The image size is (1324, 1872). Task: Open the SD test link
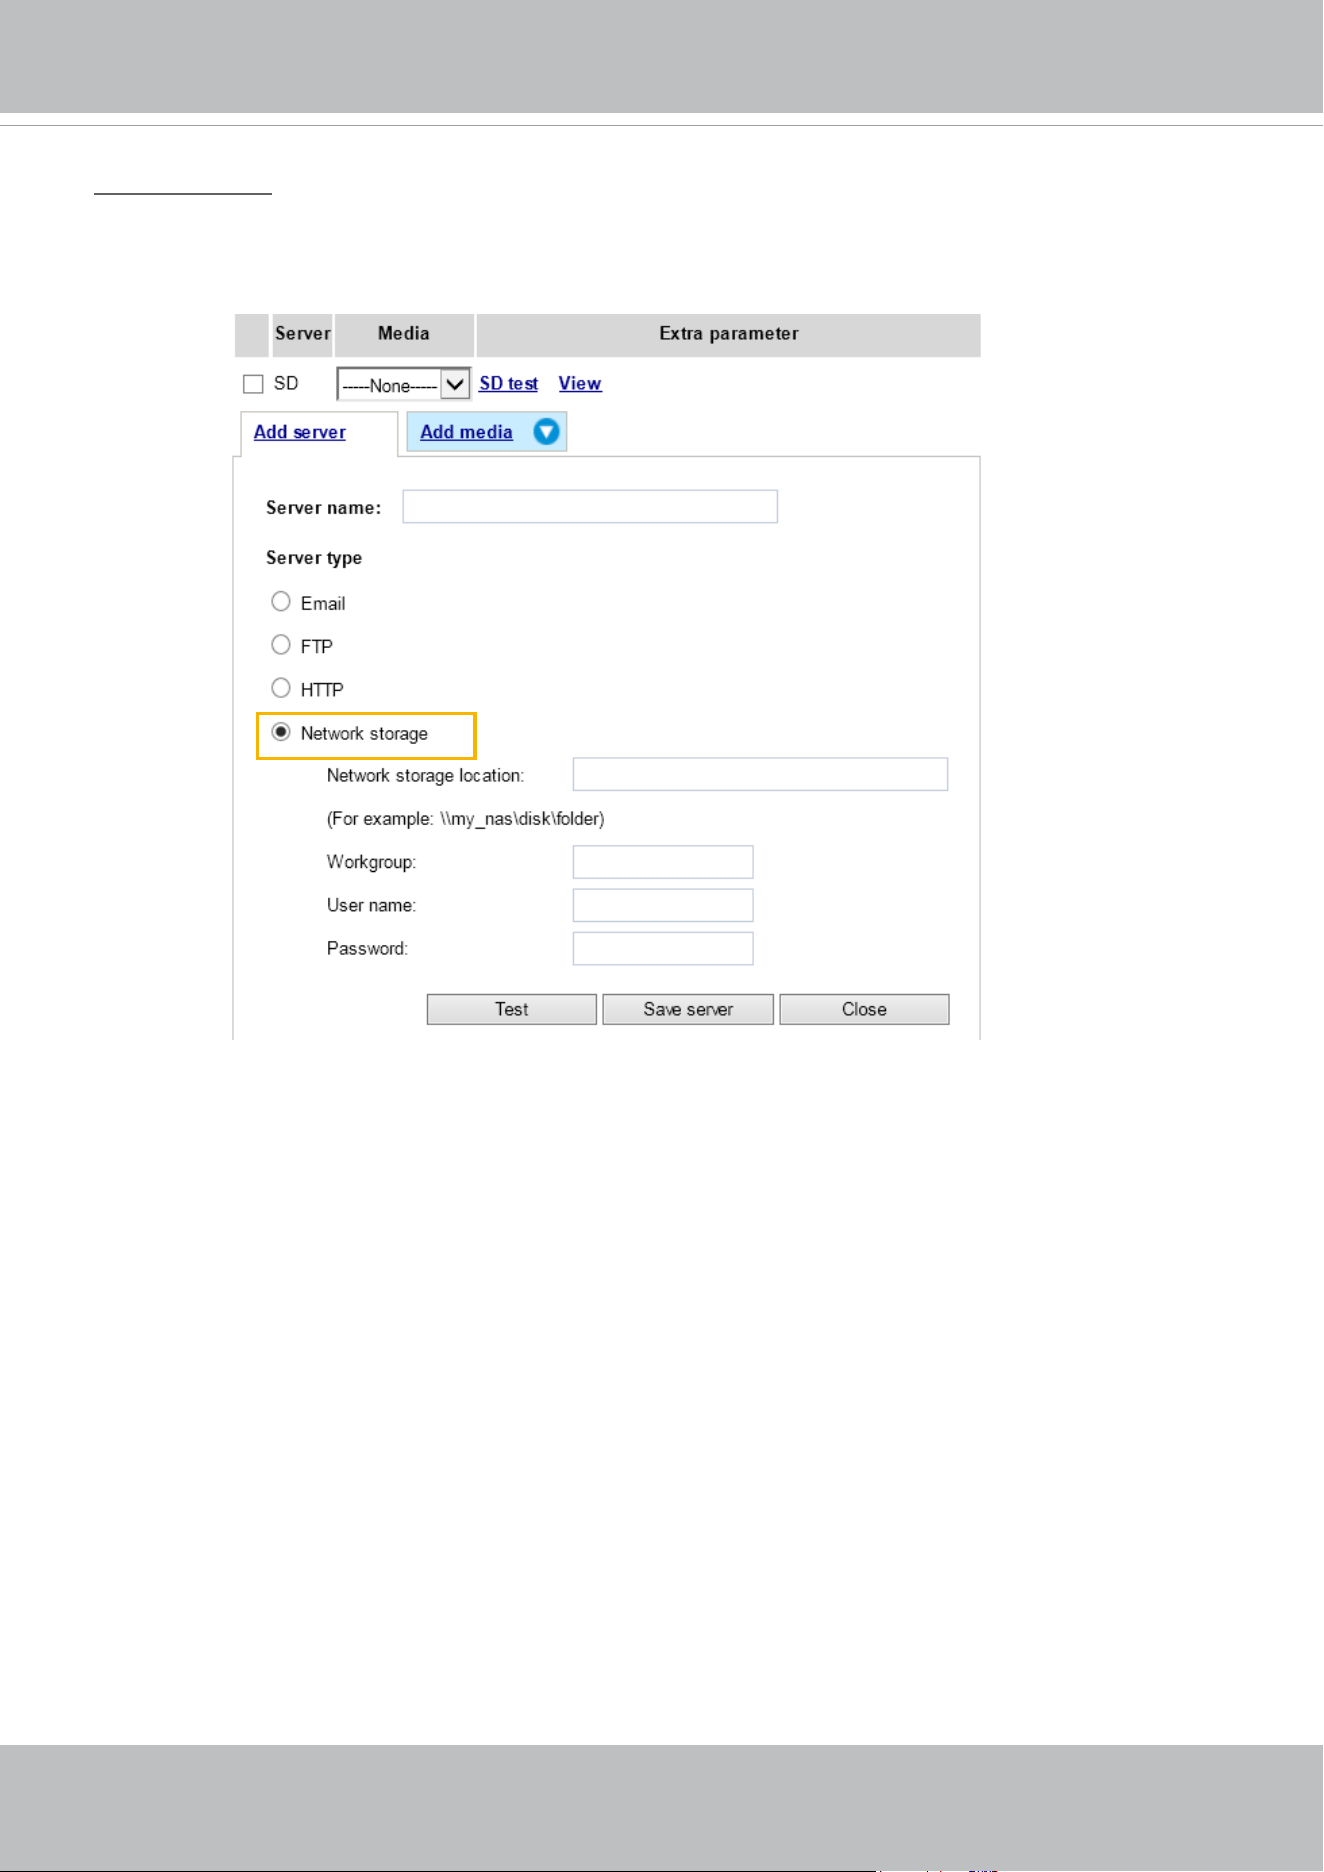(x=508, y=383)
